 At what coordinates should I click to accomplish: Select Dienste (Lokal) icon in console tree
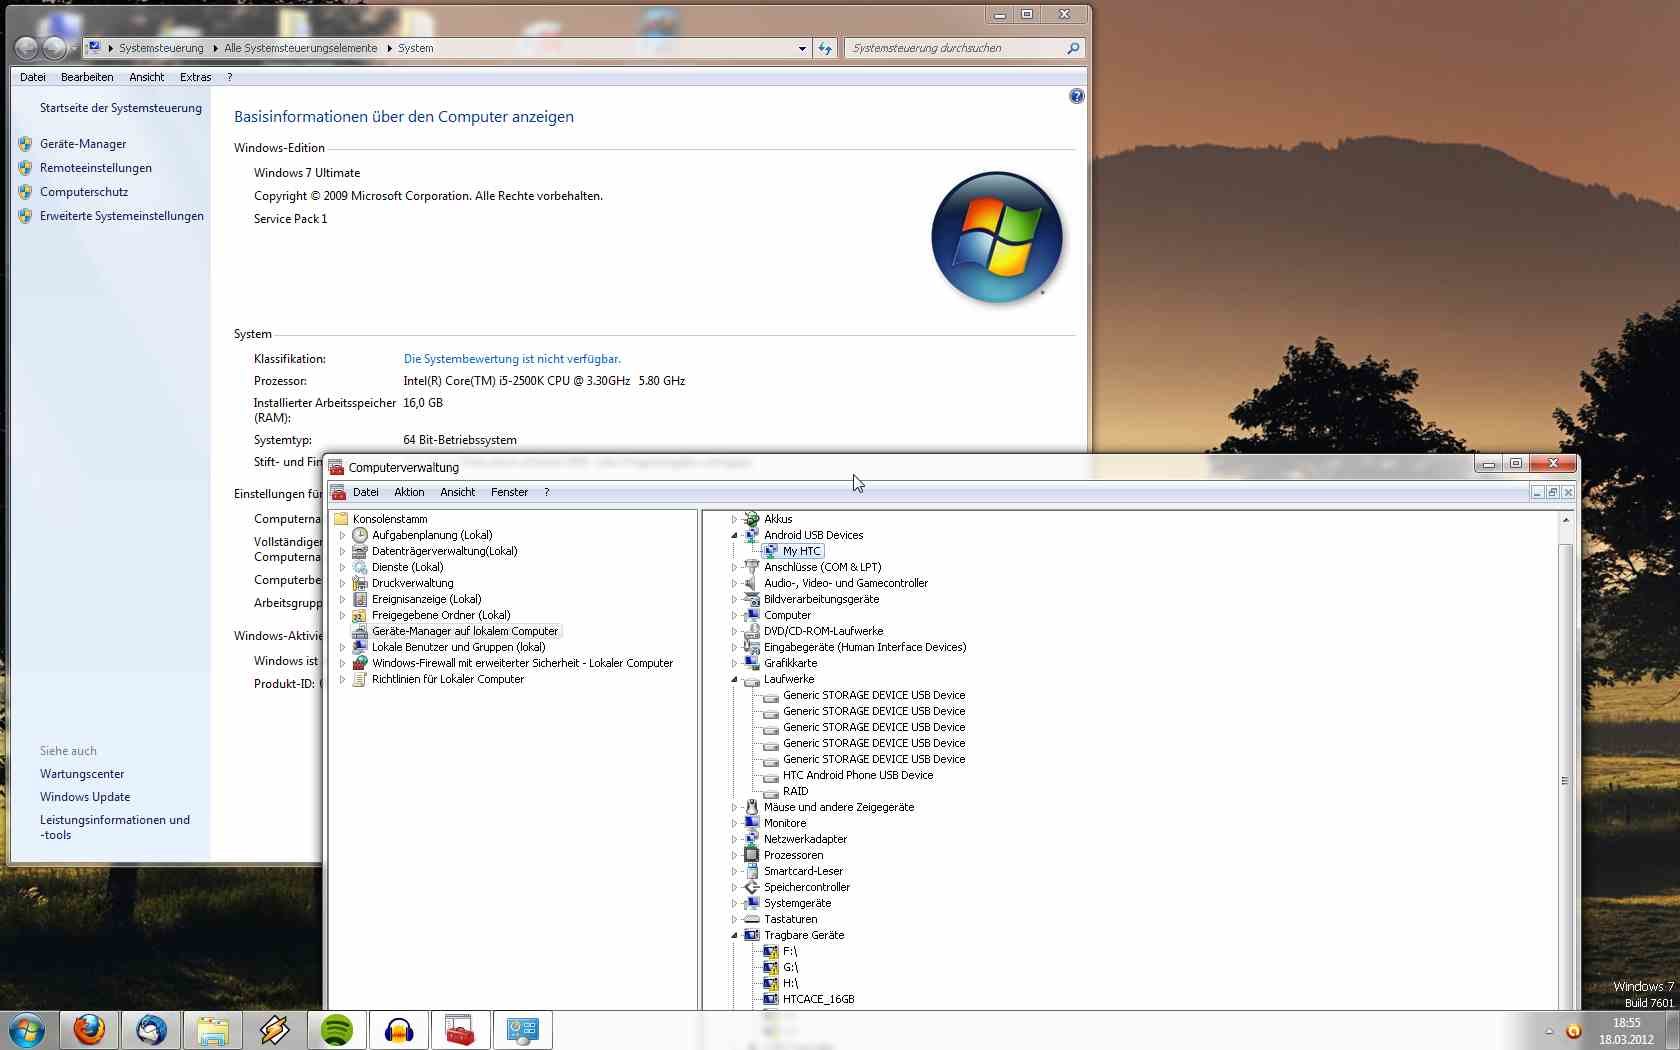click(x=360, y=567)
